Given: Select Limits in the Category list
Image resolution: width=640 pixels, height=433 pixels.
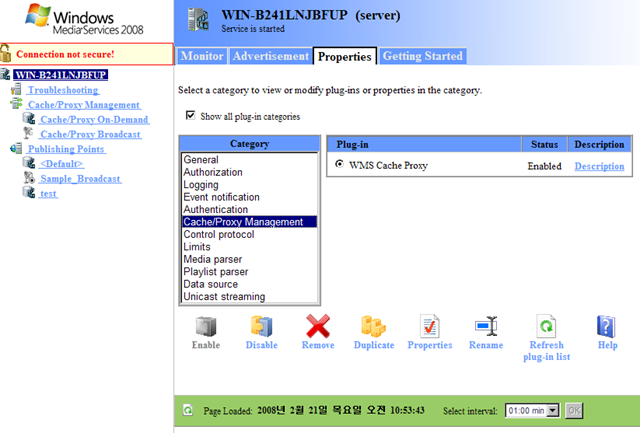Looking at the screenshot, I should (249, 246).
